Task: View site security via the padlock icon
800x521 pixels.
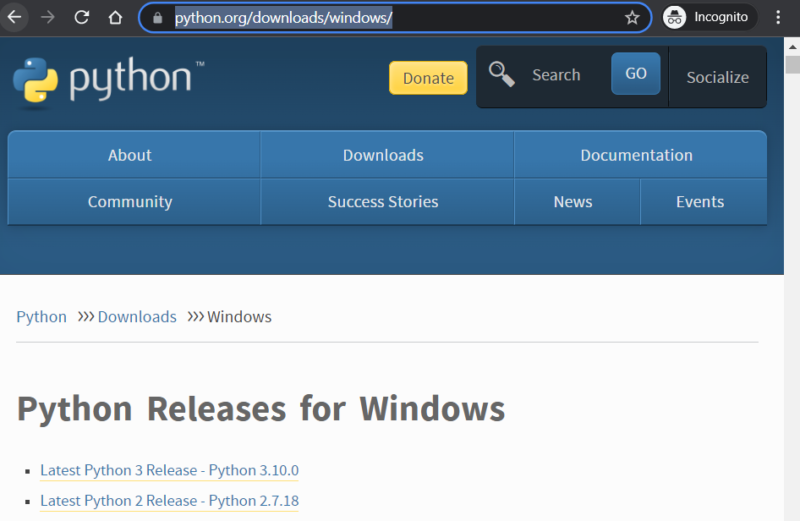Action: [x=158, y=18]
